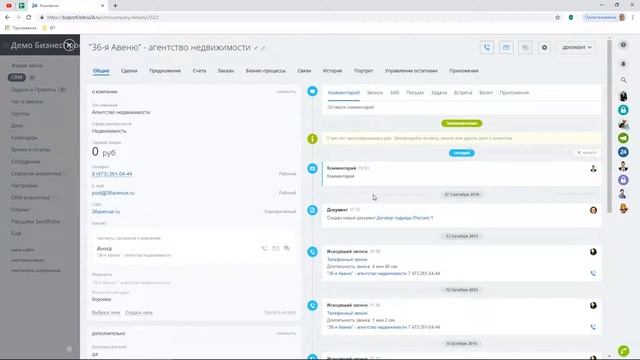Click the help question mark icon in right panel
Image resolution: width=640 pixels, height=360 pixels.
(623, 44)
